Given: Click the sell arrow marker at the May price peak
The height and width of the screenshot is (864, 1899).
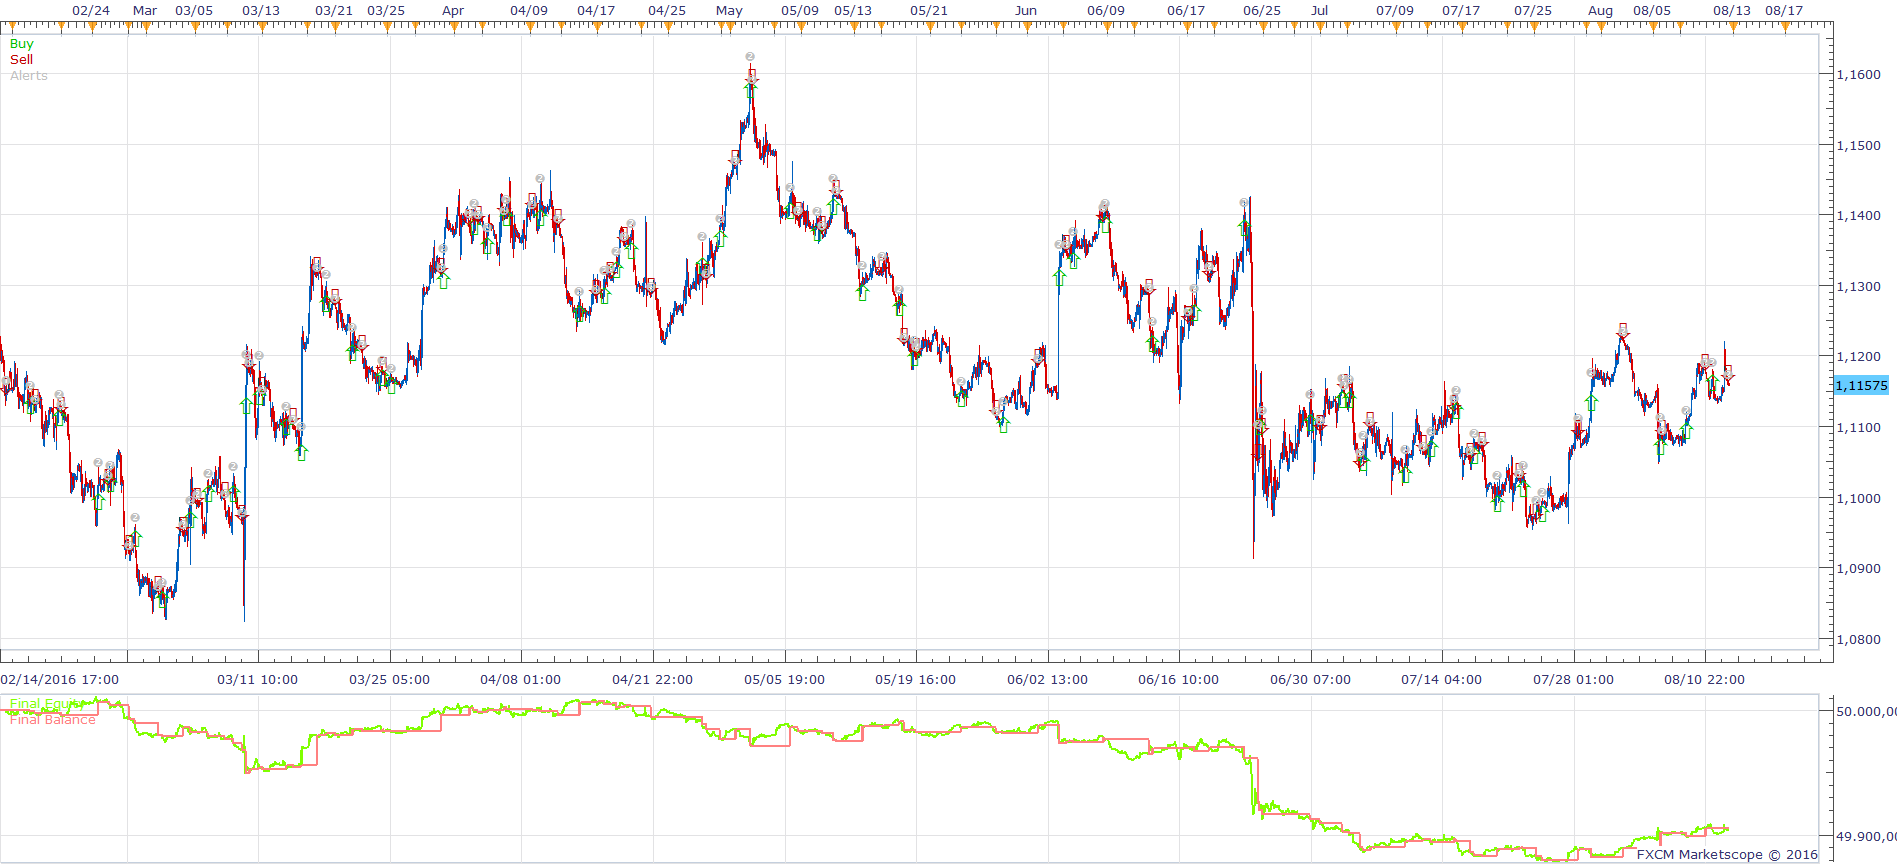Looking at the screenshot, I should point(751,76).
